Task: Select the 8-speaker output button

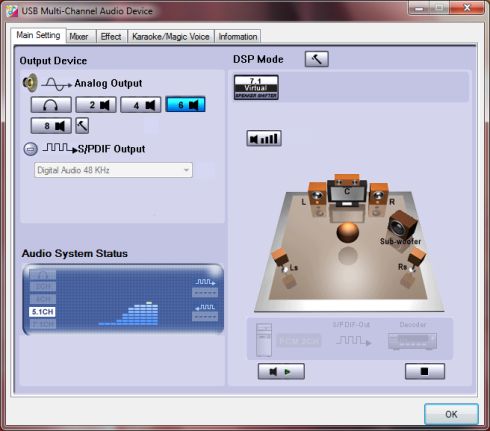Action: tap(51, 126)
